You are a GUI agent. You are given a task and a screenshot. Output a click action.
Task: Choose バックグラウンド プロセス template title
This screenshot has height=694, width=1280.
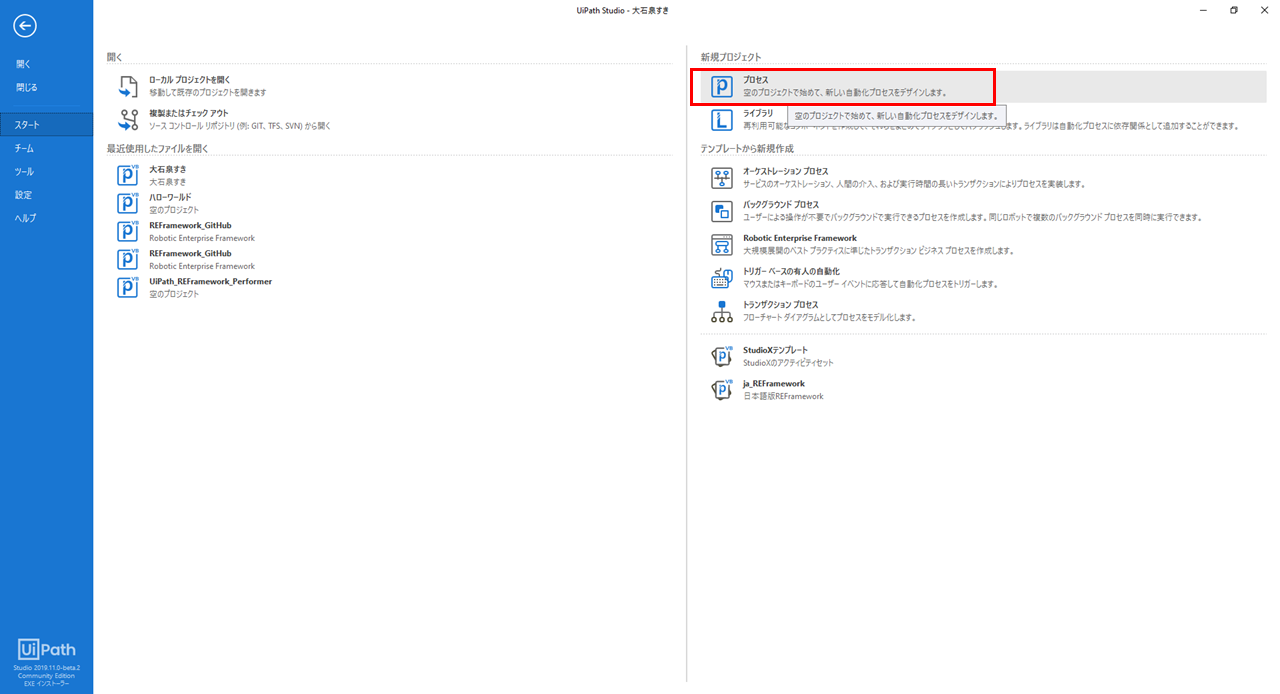[x=781, y=204]
